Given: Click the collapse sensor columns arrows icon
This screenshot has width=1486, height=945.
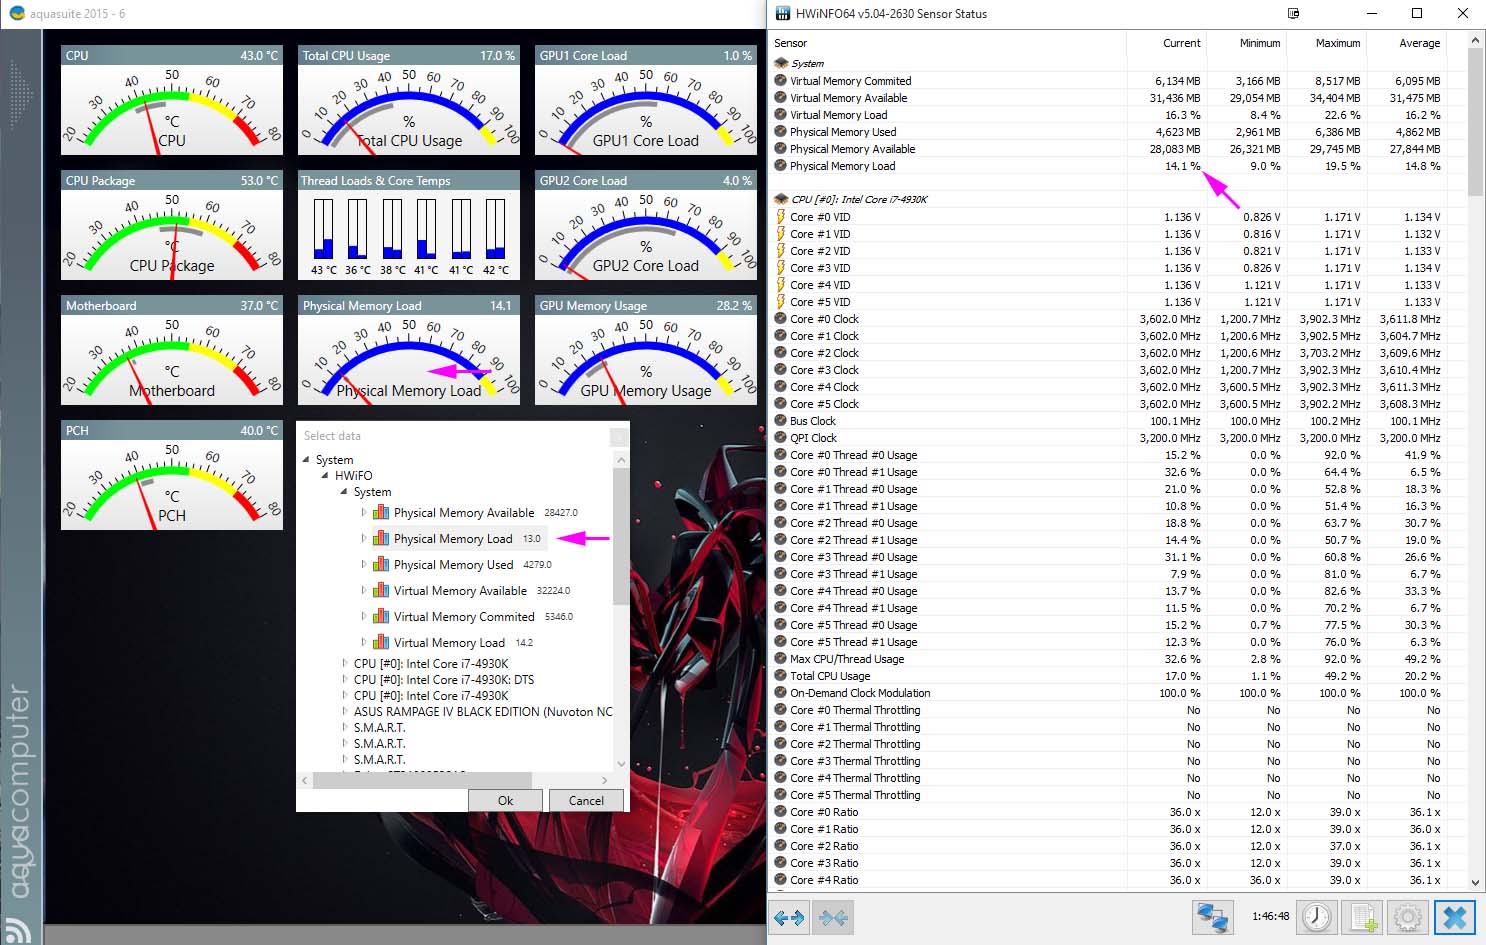Looking at the screenshot, I should (833, 917).
